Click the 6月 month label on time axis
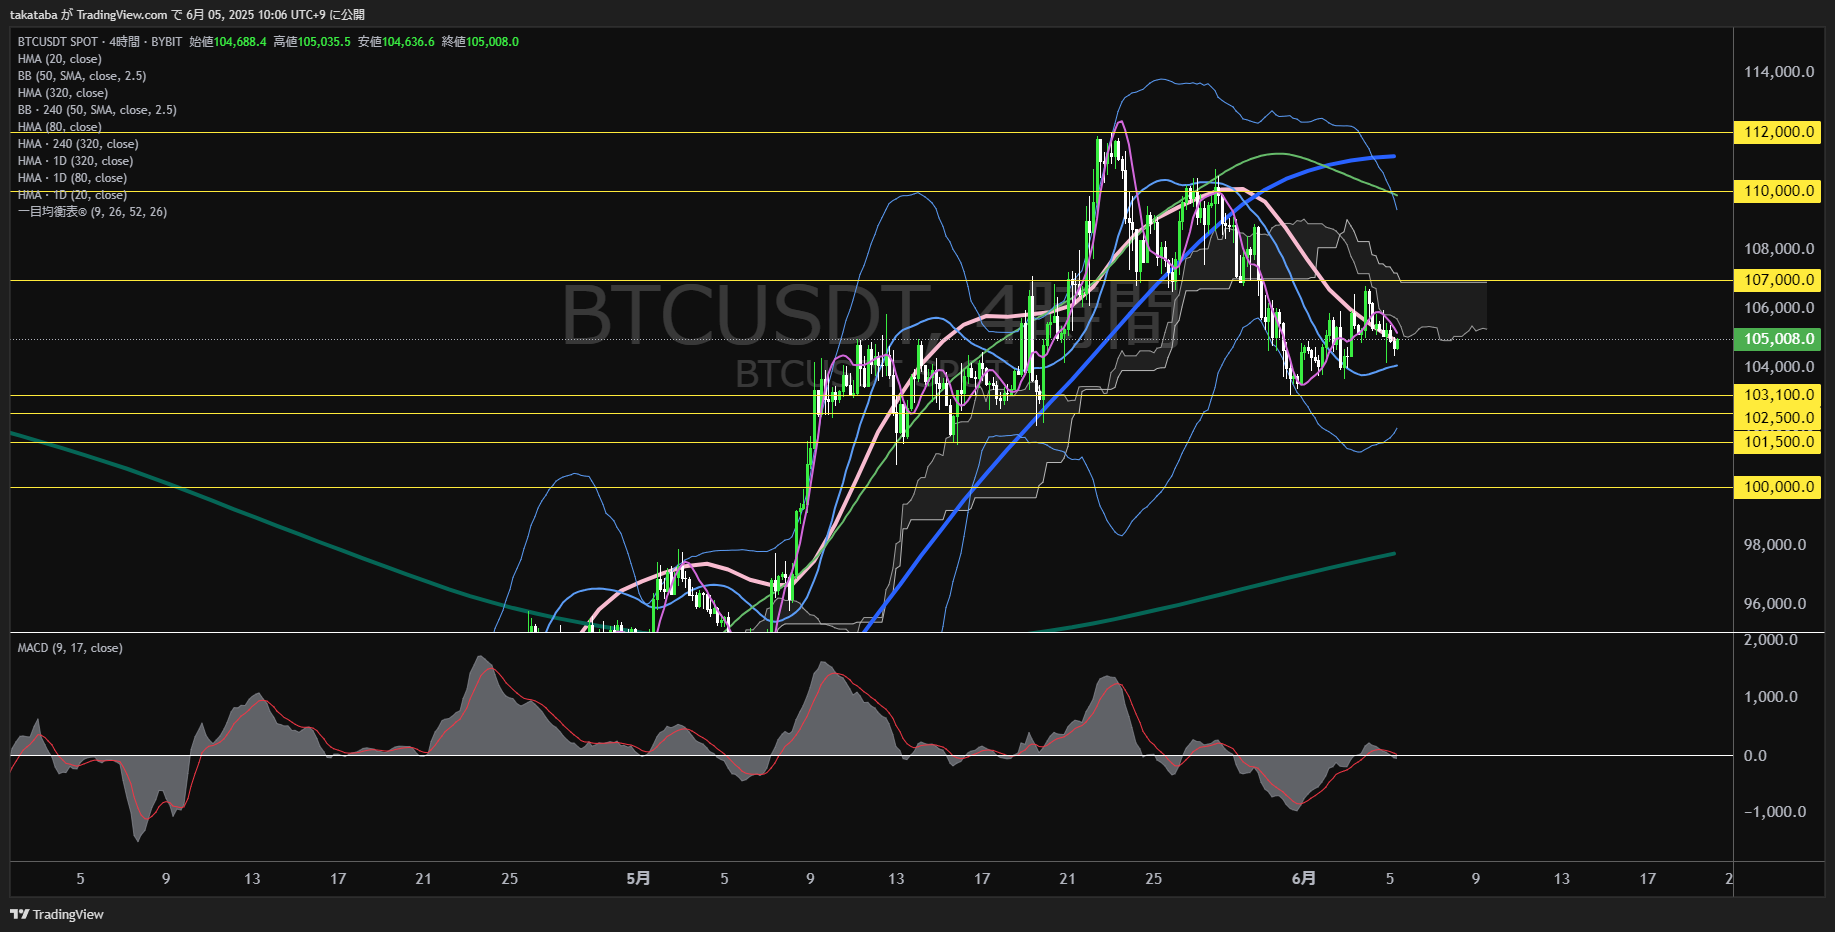1835x932 pixels. click(1304, 878)
